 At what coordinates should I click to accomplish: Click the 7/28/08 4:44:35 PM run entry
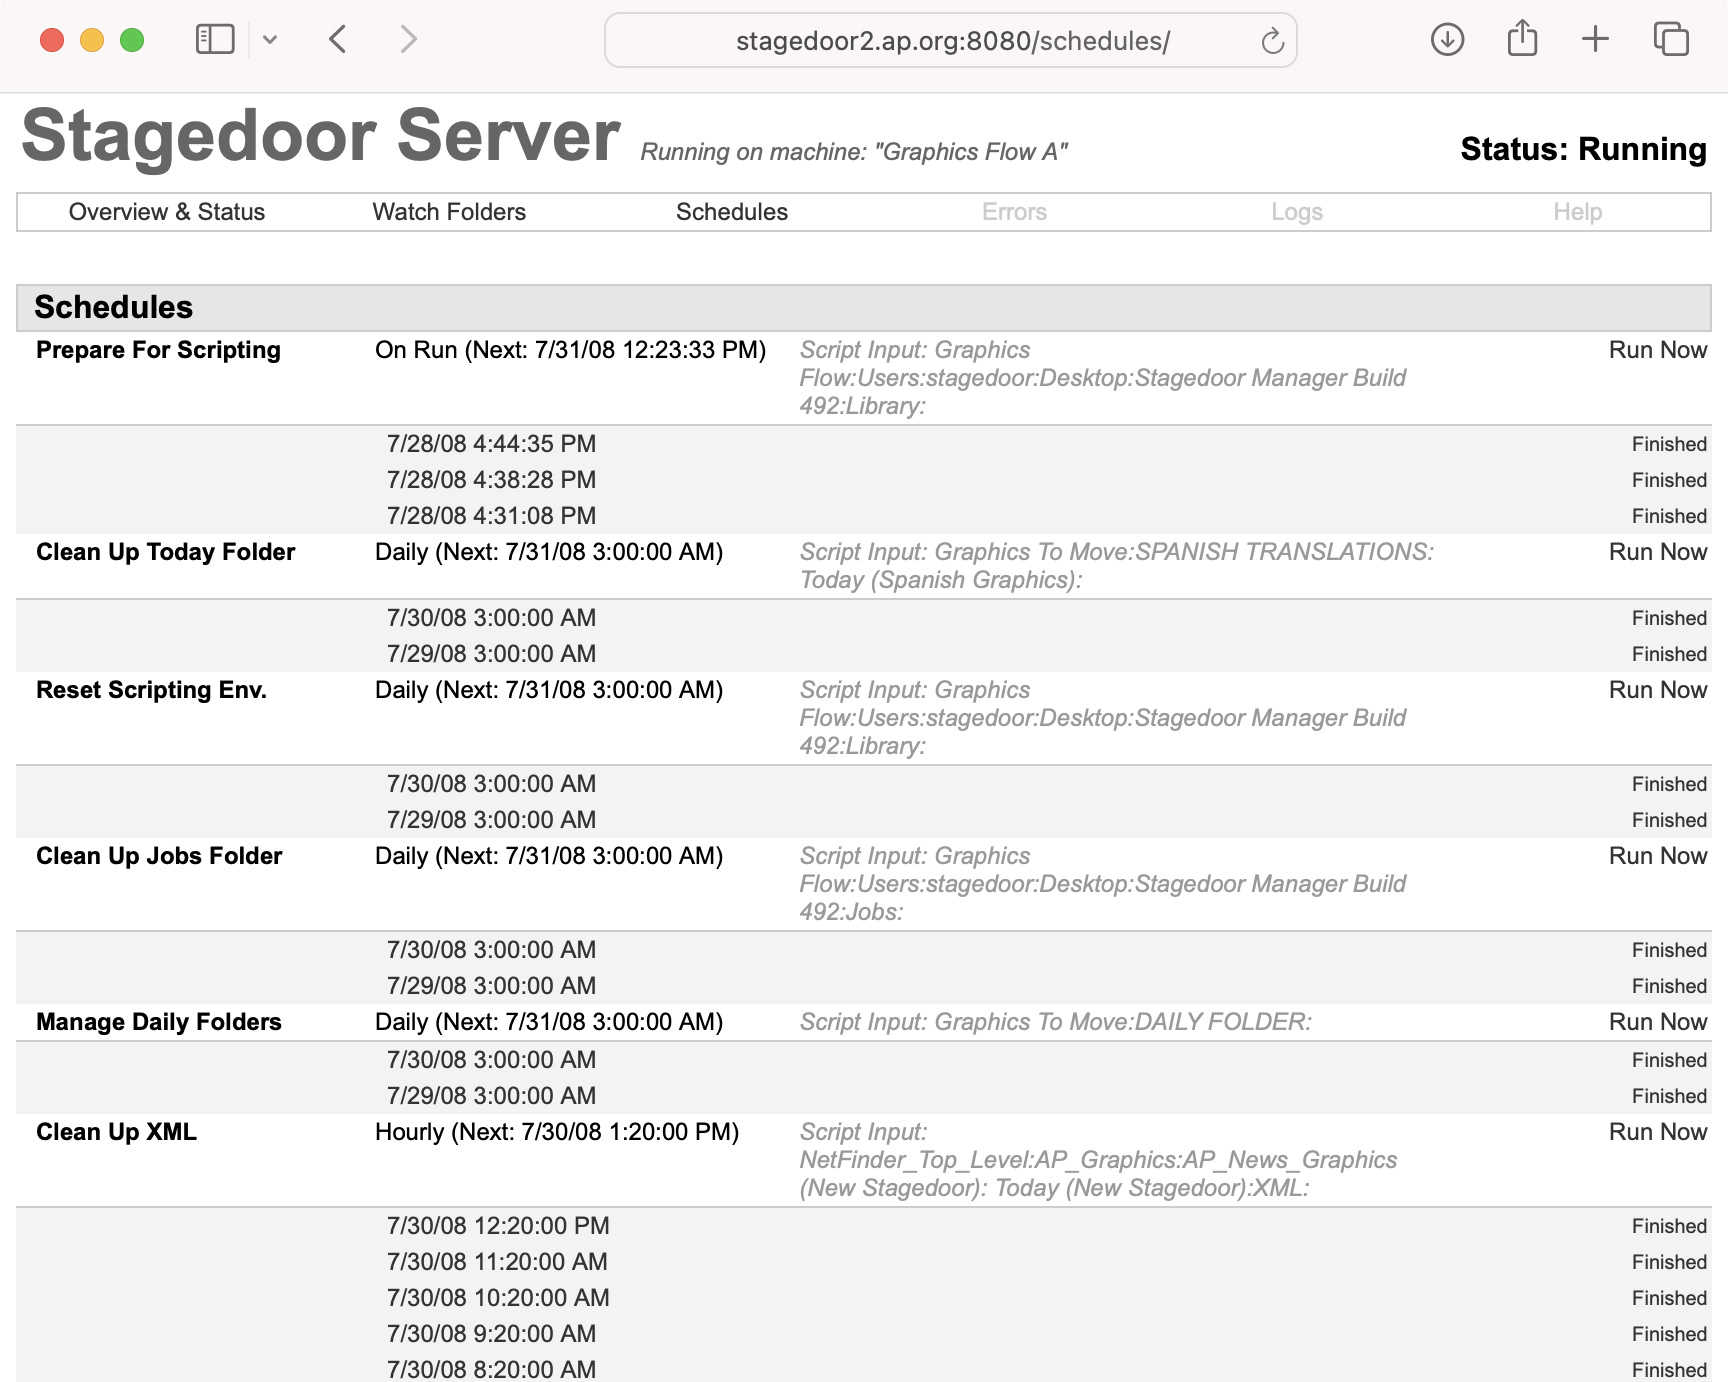(x=491, y=444)
